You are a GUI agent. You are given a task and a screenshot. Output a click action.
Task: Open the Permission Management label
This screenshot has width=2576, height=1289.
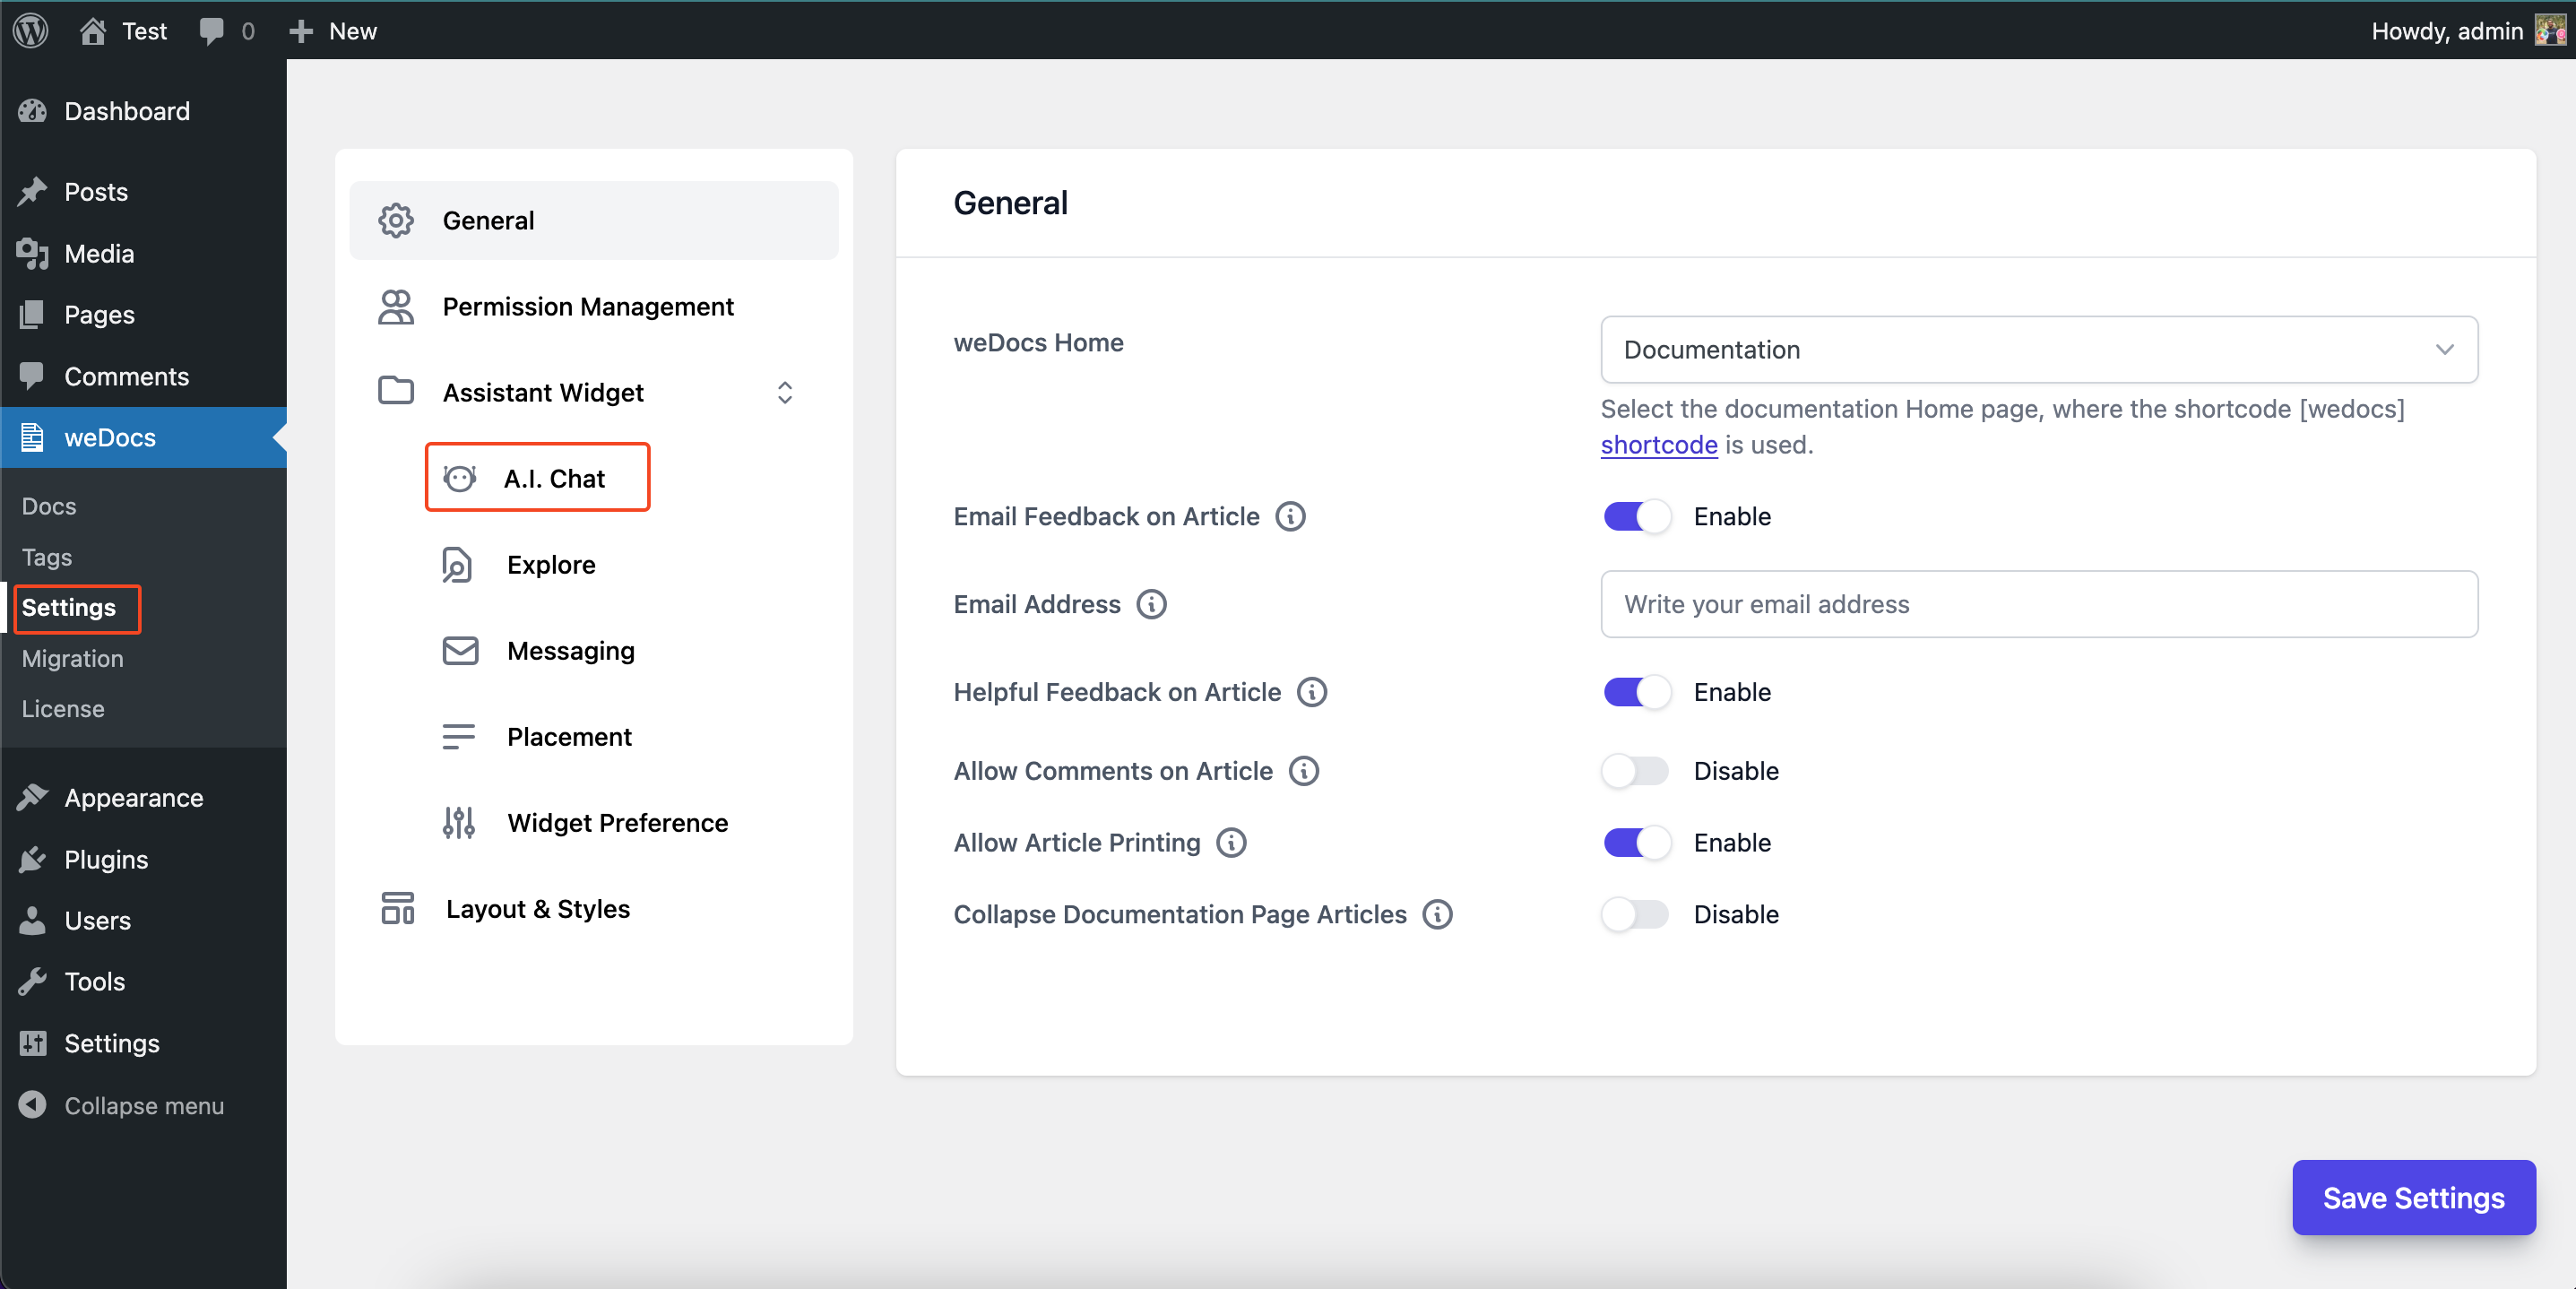coord(588,306)
